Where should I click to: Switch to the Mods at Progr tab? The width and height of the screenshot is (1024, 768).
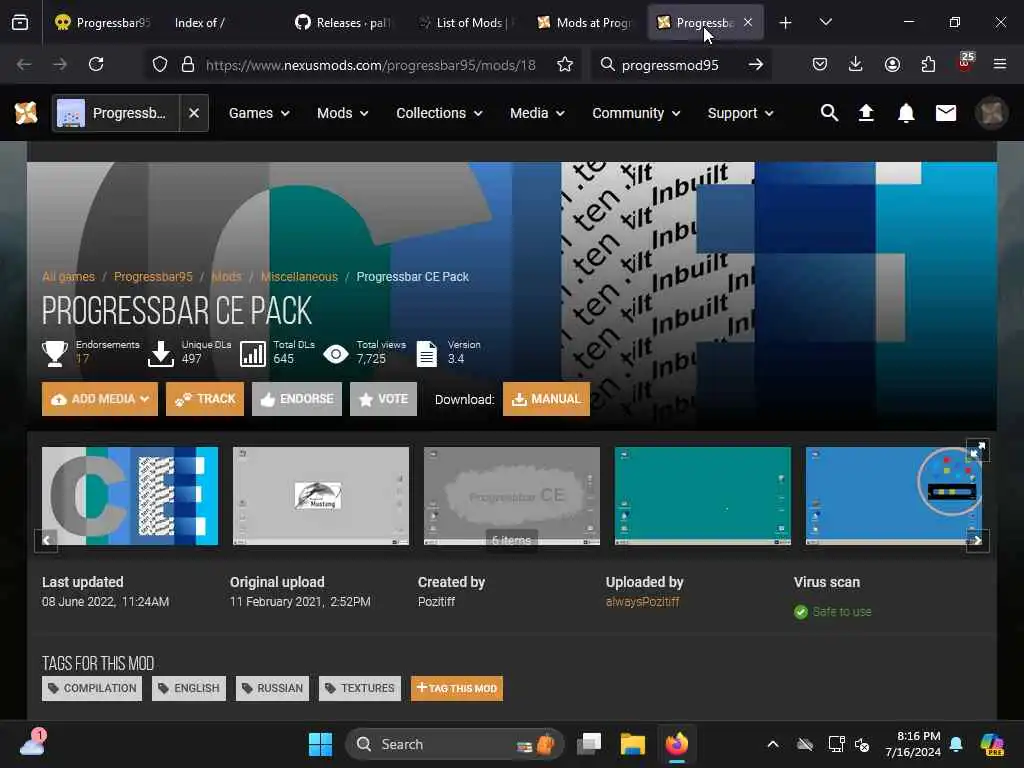(585, 23)
